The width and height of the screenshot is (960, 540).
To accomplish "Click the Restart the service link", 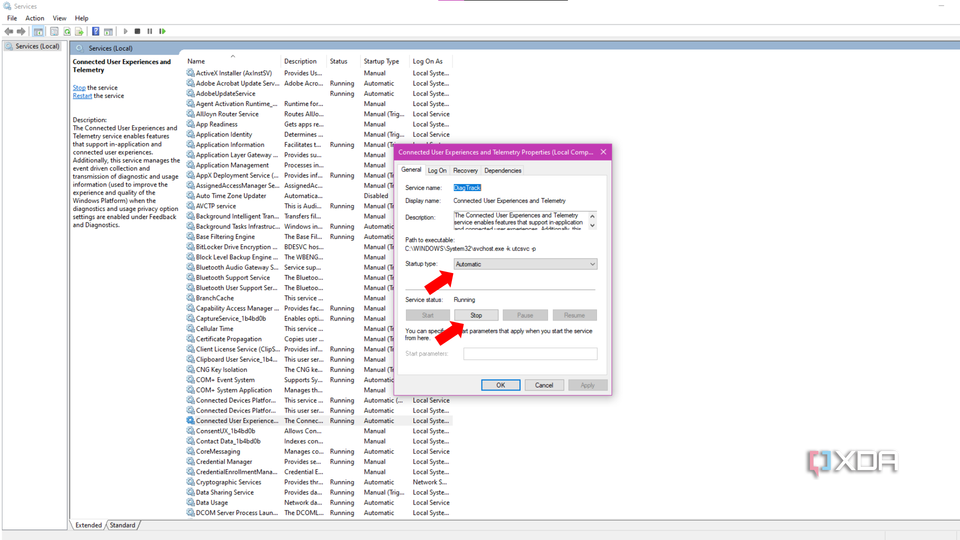I will [x=83, y=96].
